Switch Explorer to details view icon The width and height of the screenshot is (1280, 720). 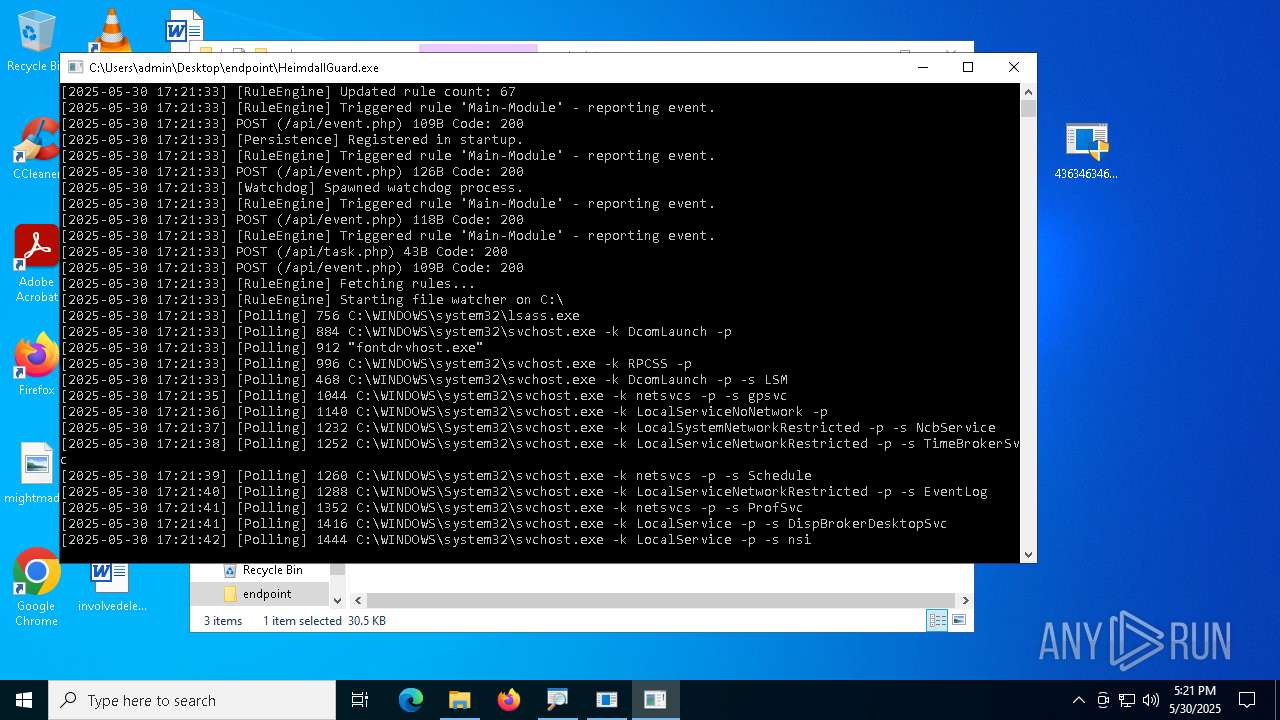(x=937, y=620)
